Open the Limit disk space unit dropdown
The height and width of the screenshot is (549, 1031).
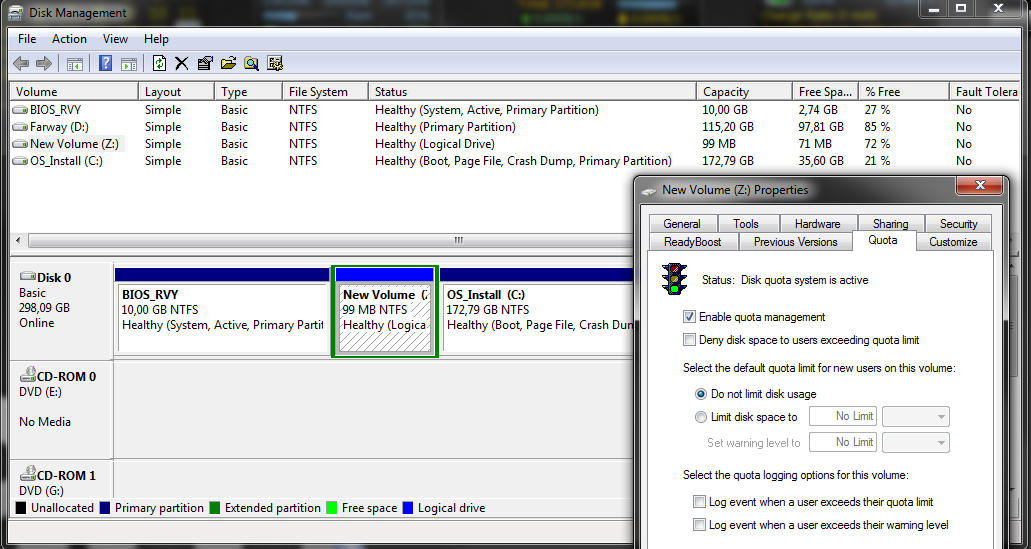click(916, 416)
